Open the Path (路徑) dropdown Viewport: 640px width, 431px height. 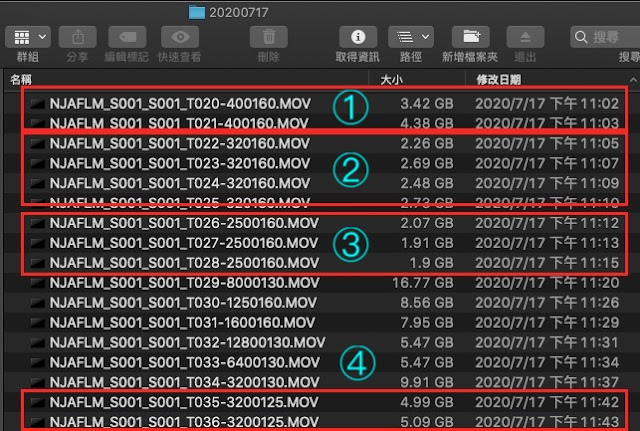(x=411, y=37)
